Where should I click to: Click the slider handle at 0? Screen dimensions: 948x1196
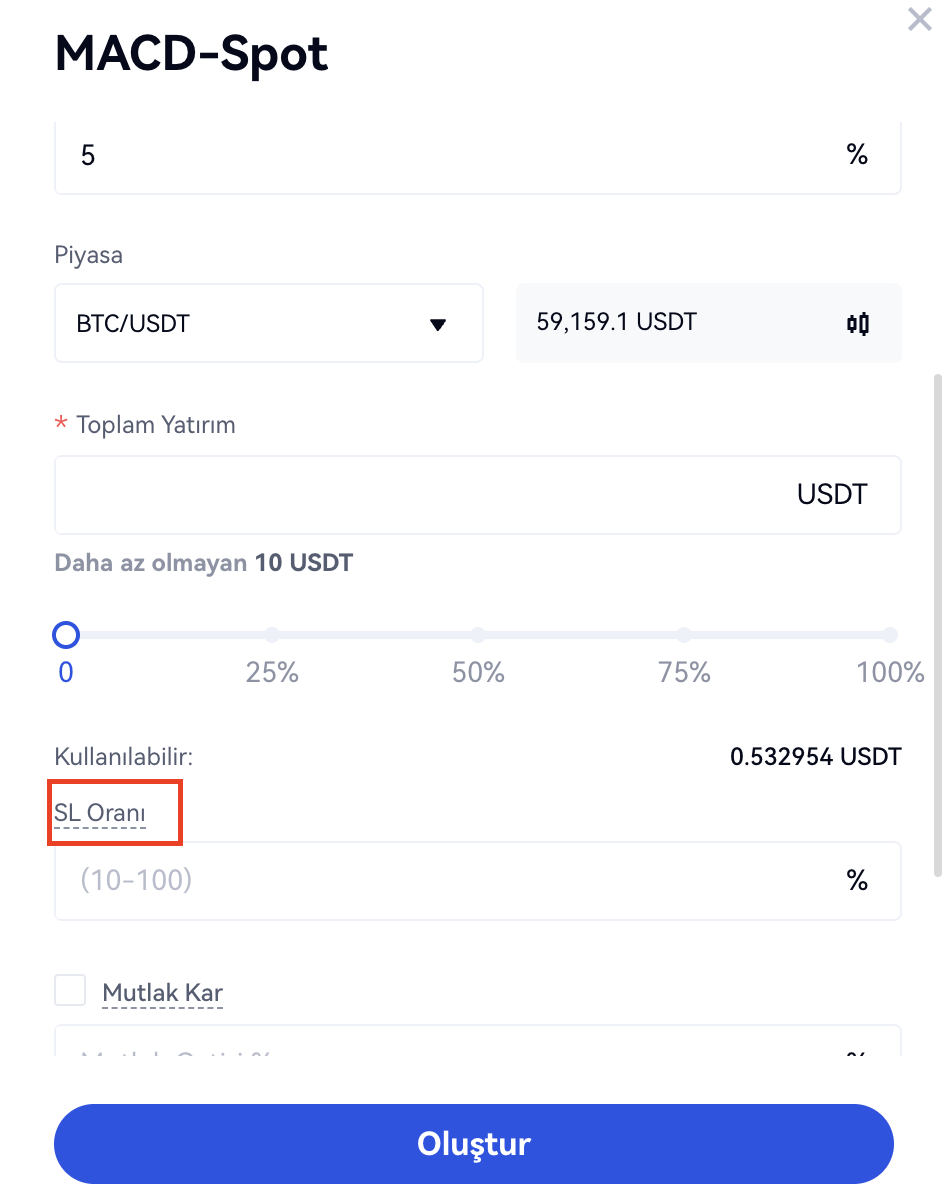(x=66, y=635)
